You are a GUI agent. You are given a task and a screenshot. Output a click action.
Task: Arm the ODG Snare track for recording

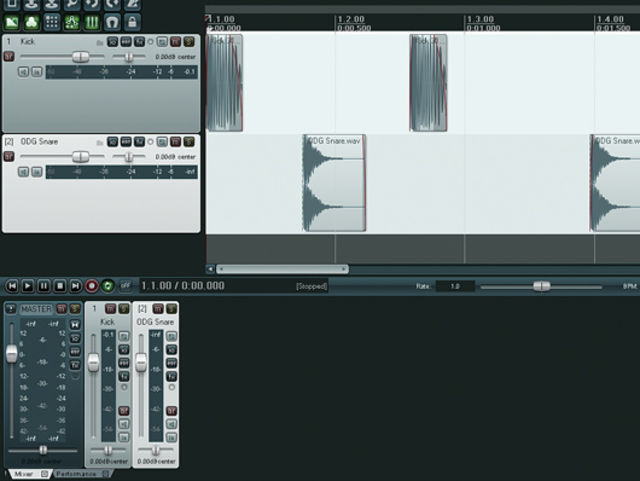[9, 156]
